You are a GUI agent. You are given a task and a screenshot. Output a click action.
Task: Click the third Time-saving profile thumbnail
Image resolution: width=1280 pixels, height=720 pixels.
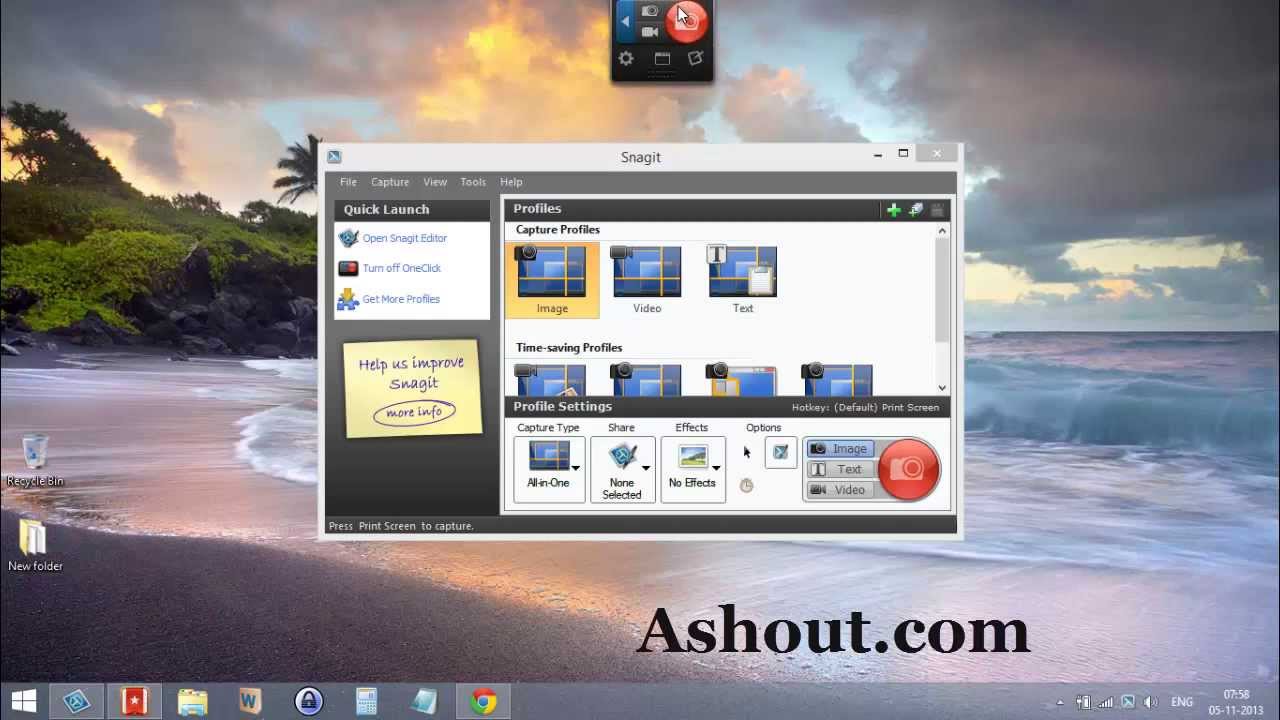[x=741, y=380]
